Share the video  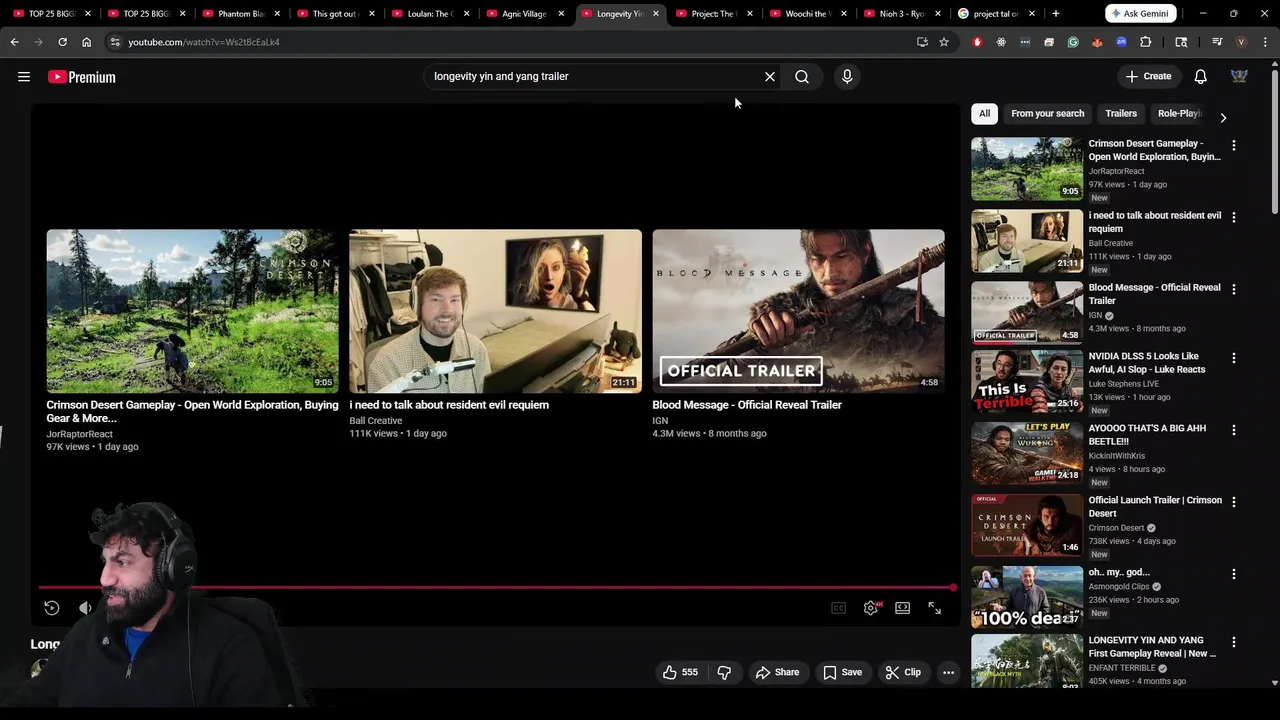point(778,673)
